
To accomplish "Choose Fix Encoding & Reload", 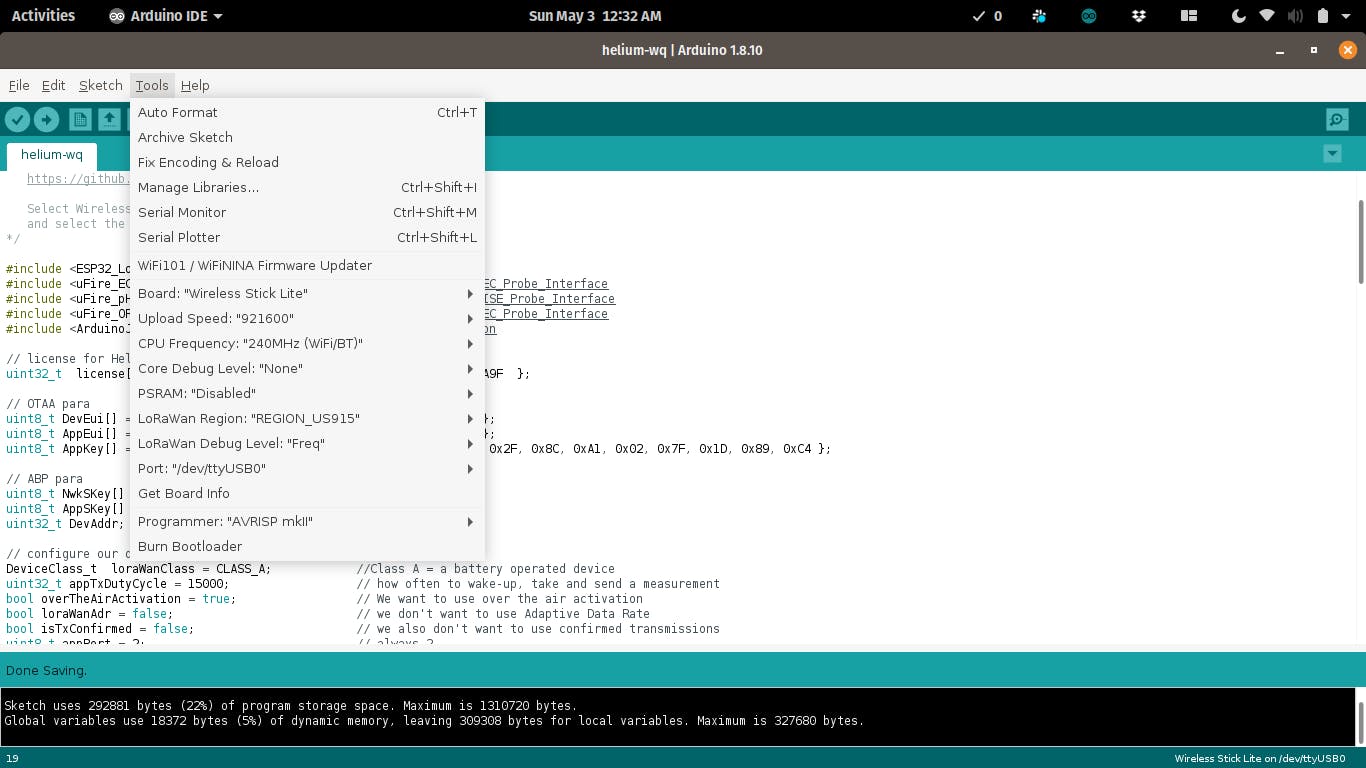I will (x=307, y=162).
